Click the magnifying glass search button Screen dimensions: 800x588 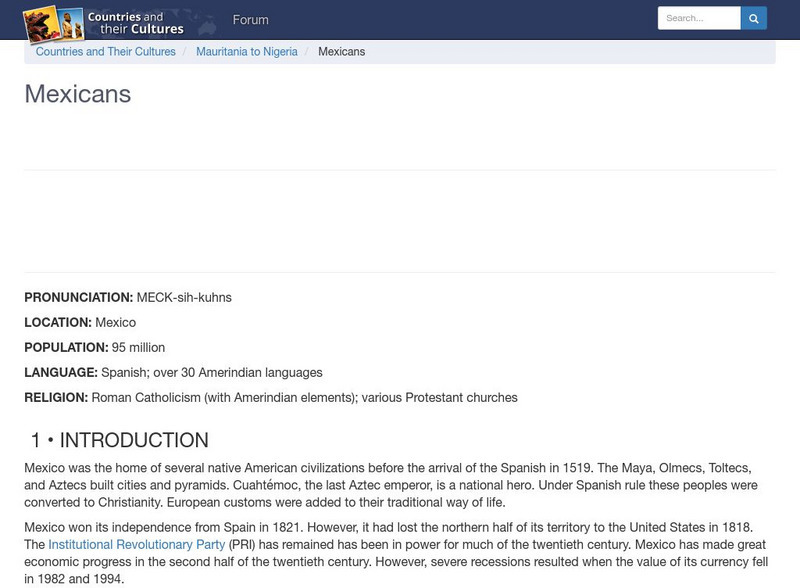pyautogui.click(x=754, y=18)
